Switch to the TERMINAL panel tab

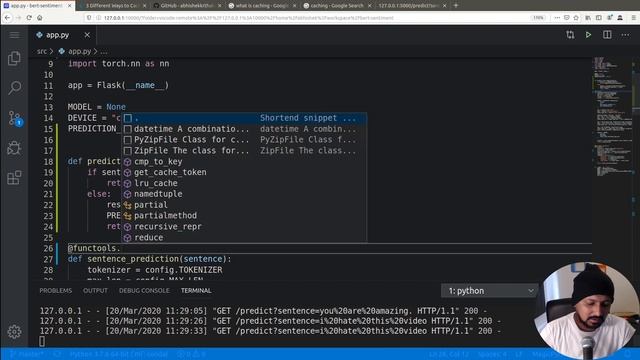click(x=196, y=291)
